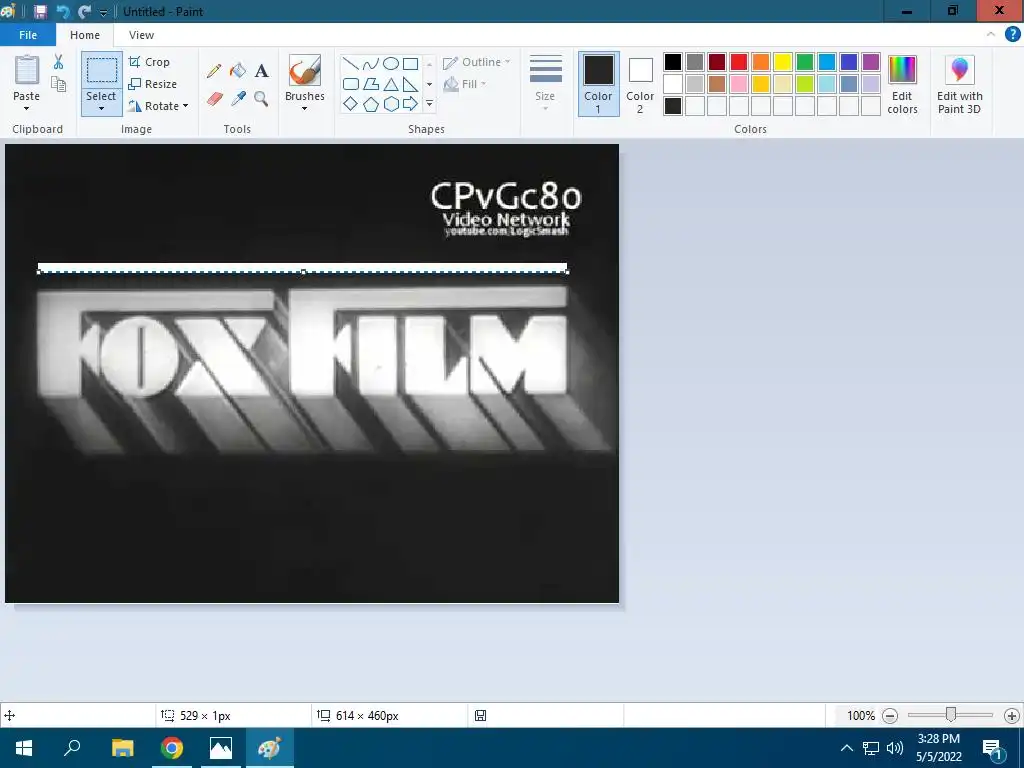Collapse the ribbon with chevron
The width and height of the screenshot is (1024, 768).
point(991,34)
